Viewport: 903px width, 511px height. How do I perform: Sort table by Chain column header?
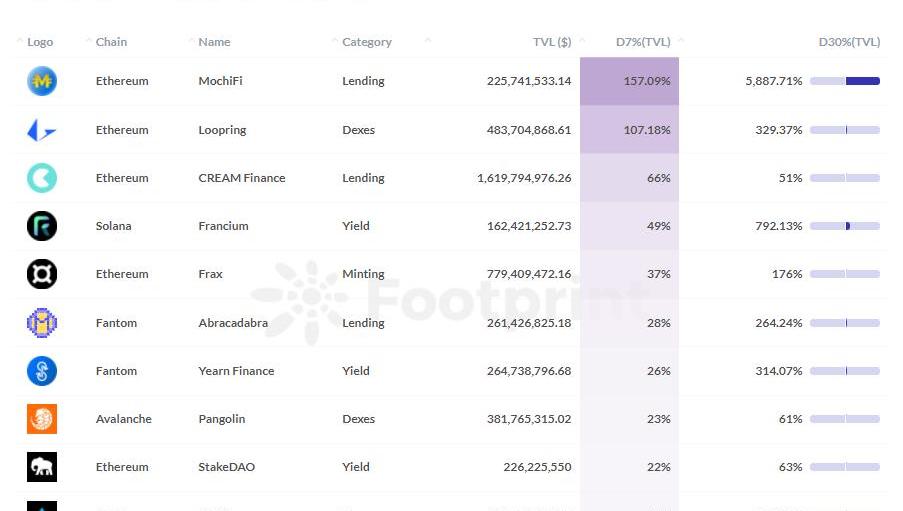[x=111, y=42]
